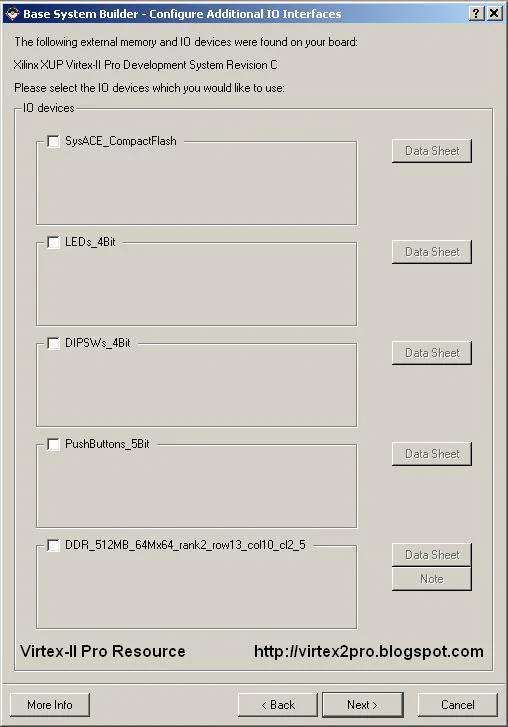
Task: Open Data Sheet for LEDs_4Bit
Action: pyautogui.click(x=432, y=252)
